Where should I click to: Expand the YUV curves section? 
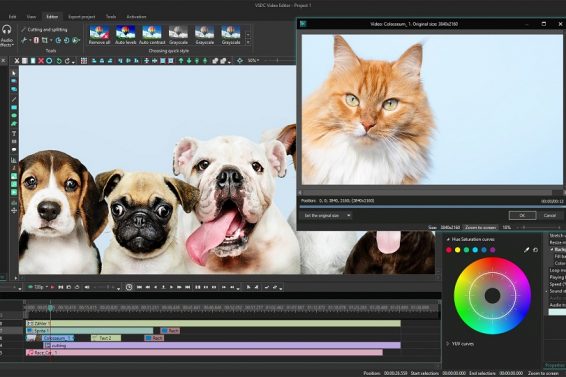[448, 344]
